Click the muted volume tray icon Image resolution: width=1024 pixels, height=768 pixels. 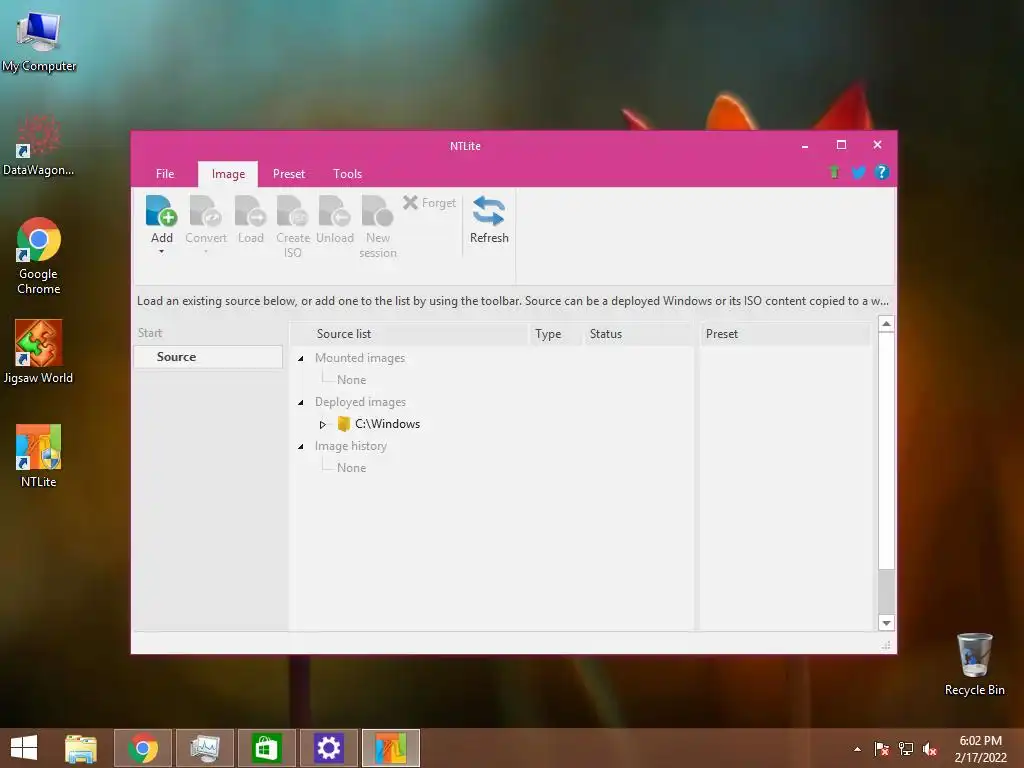point(930,749)
